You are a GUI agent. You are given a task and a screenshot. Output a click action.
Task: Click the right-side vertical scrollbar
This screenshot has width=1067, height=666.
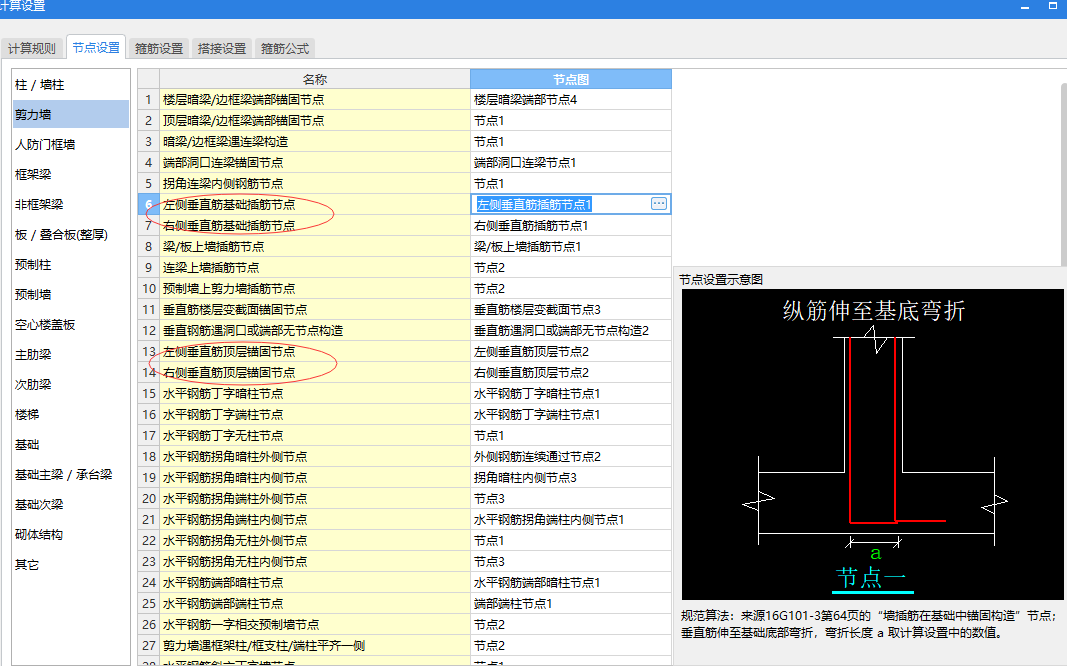pyautogui.click(x=1064, y=173)
